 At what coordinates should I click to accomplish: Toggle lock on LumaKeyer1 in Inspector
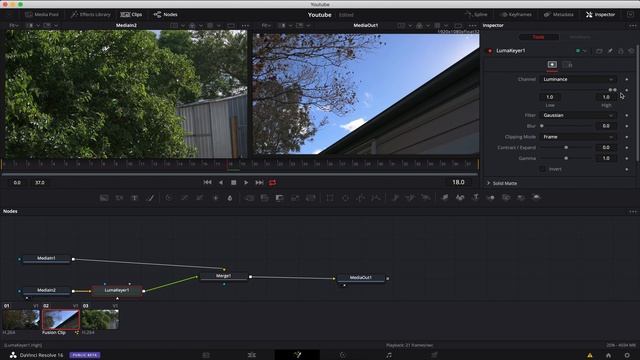click(620, 51)
